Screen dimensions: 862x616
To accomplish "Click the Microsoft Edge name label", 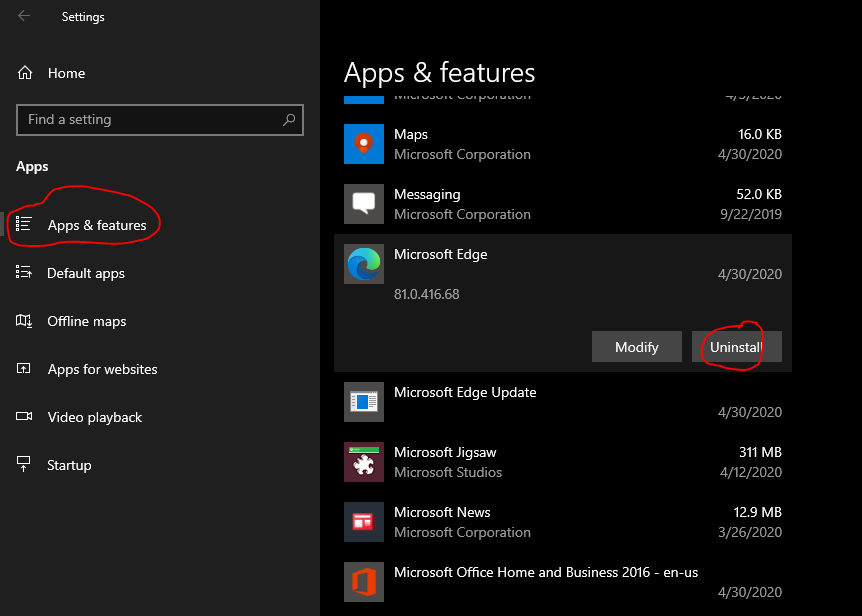I will point(440,254).
